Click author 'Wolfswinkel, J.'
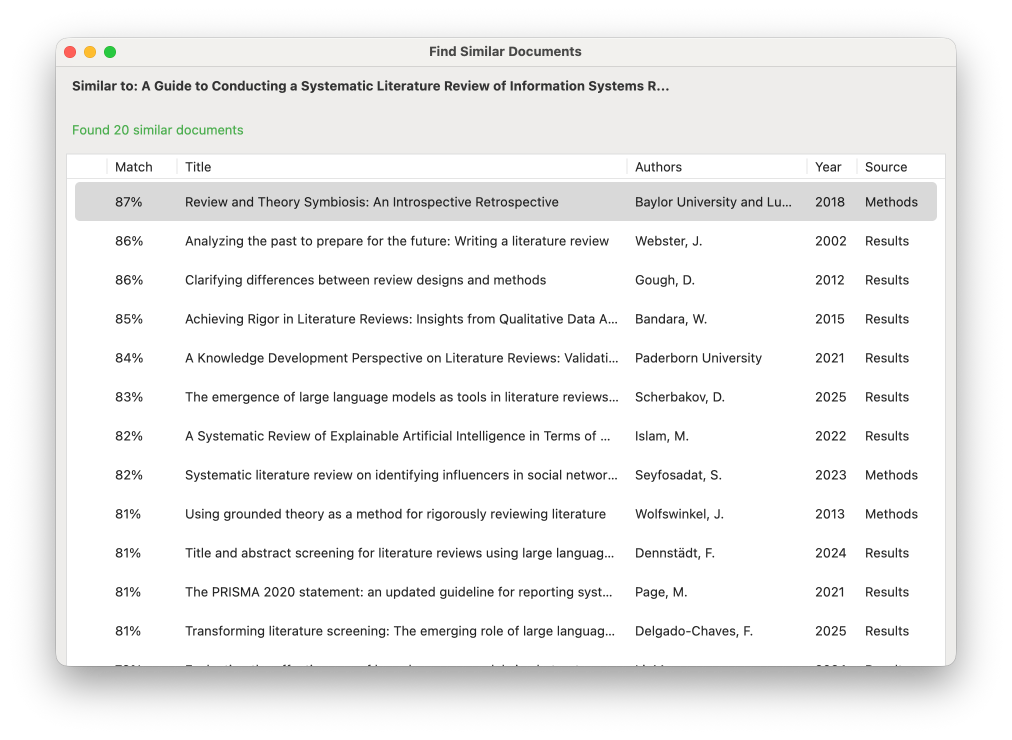Screen dimensions: 1012x740 click(x=680, y=514)
